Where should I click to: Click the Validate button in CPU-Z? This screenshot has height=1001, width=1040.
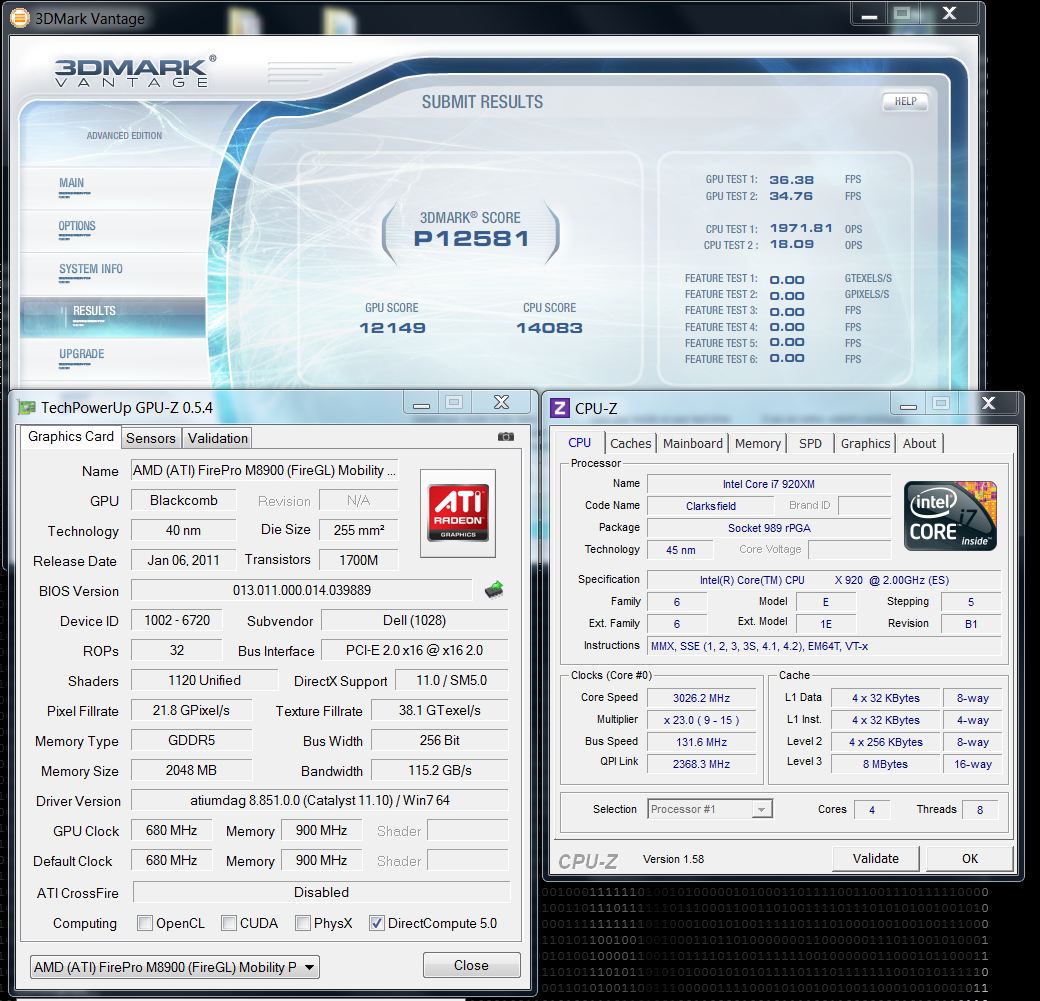coord(876,858)
